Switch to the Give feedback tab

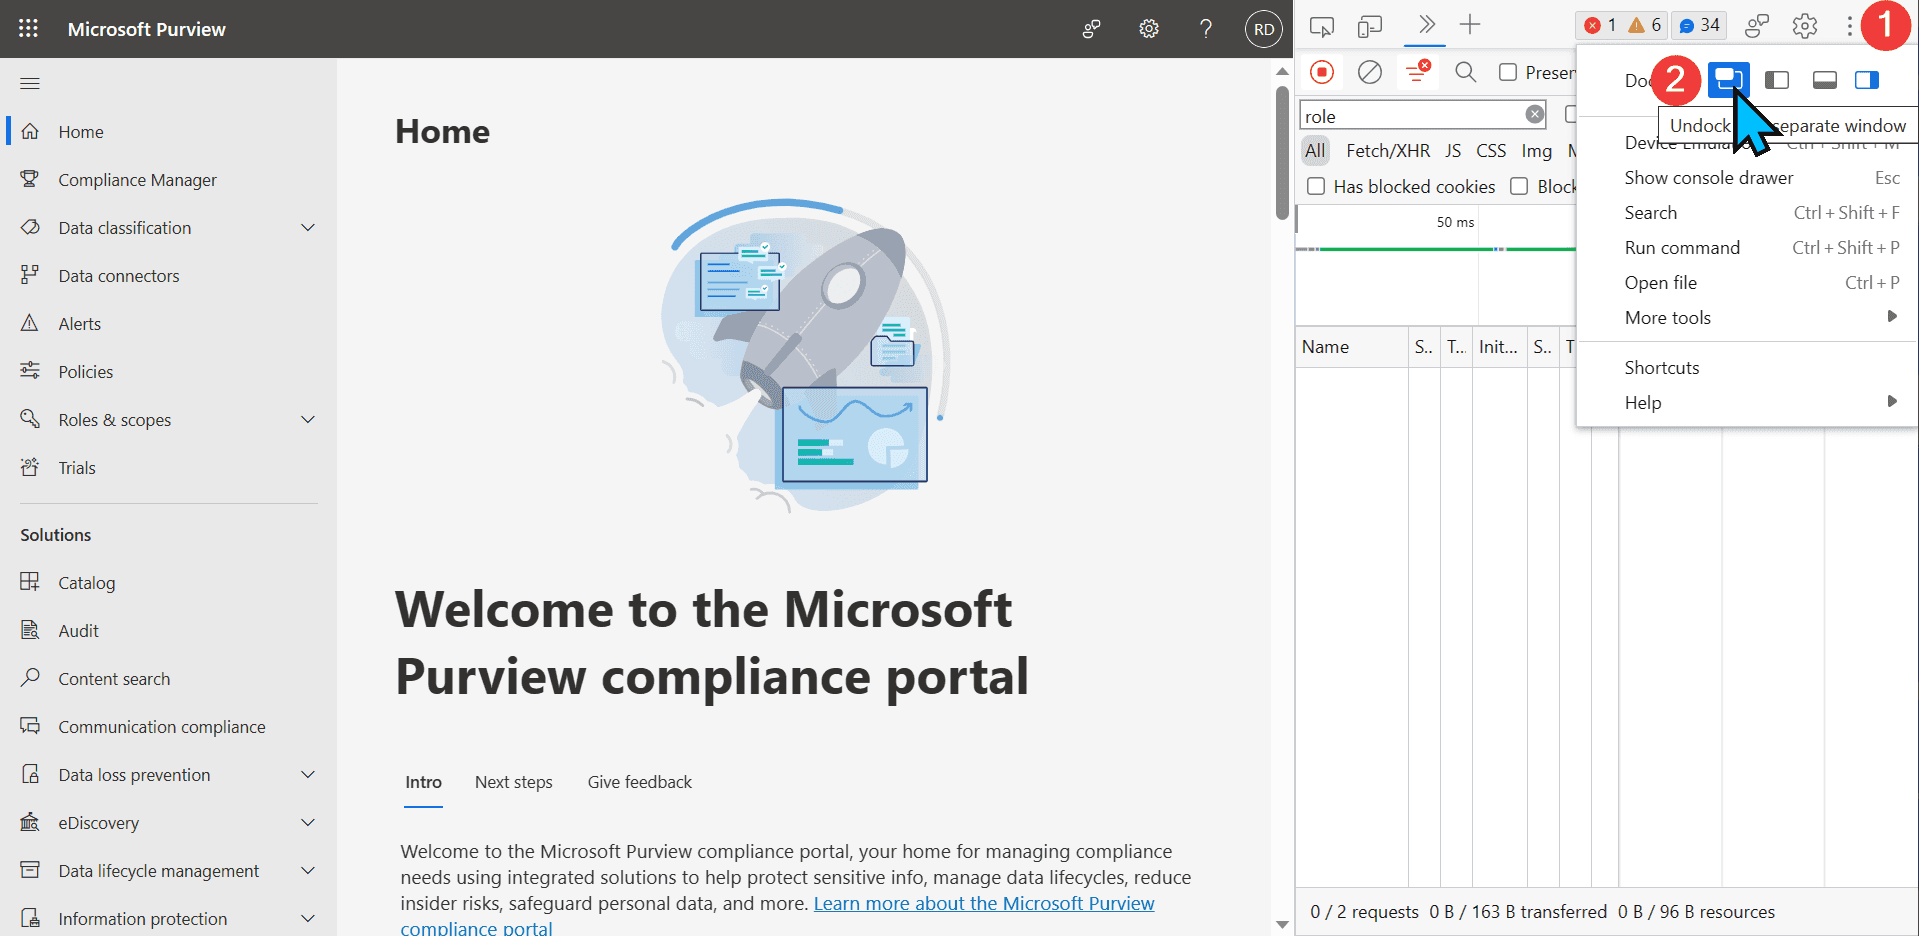point(639,782)
